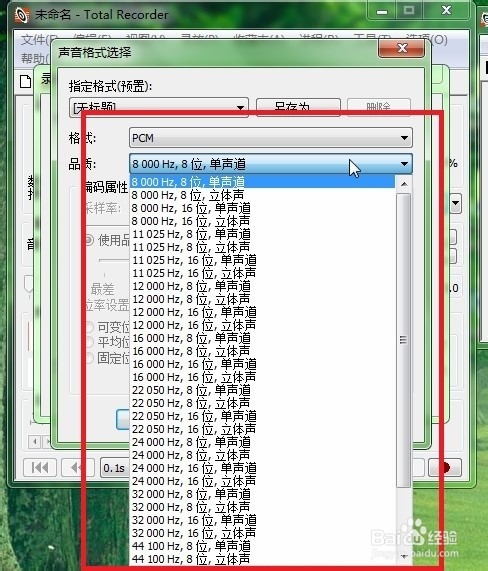
Task: Click the red record button
Action: (445, 467)
